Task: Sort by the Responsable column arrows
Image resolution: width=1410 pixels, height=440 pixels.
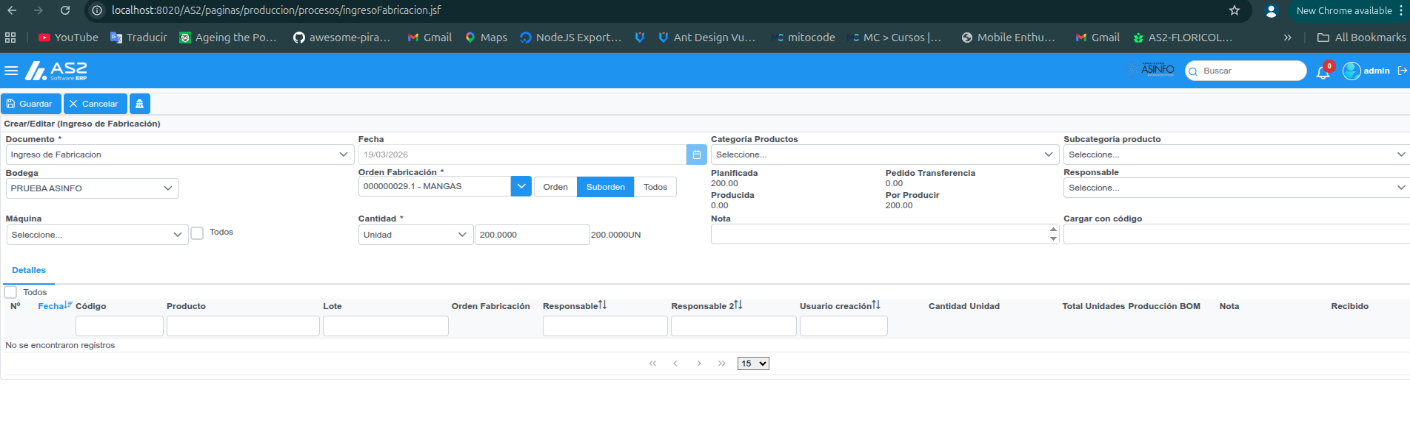Action: [603, 305]
